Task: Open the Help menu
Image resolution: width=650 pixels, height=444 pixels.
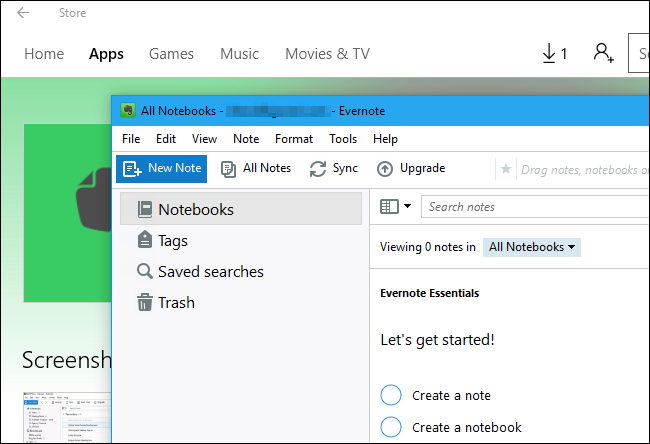Action: [385, 139]
